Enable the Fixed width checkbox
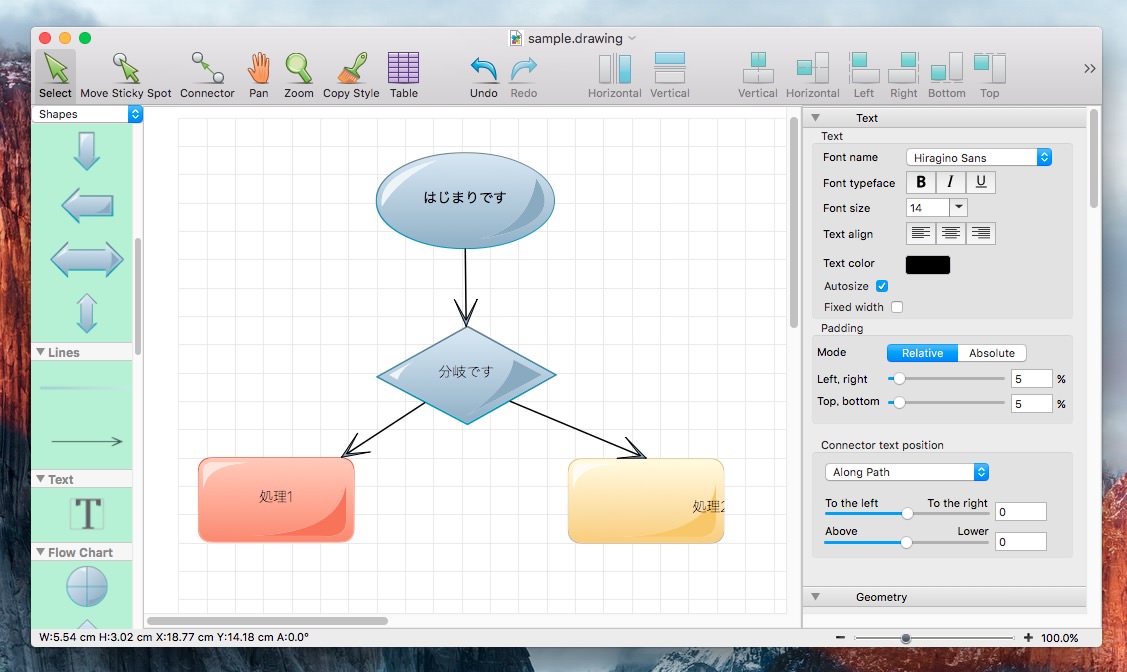 (897, 307)
